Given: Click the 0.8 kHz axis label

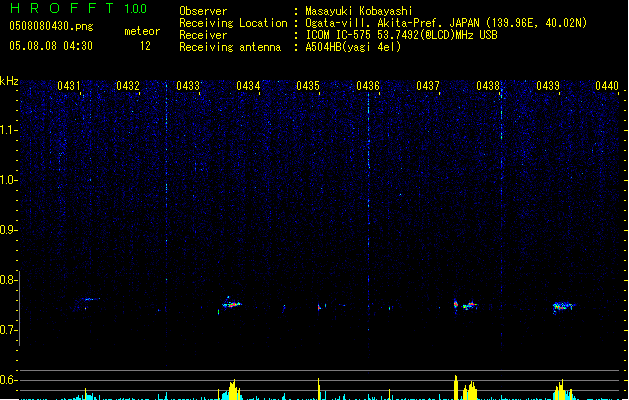Looking at the screenshot, I should click(8, 280).
